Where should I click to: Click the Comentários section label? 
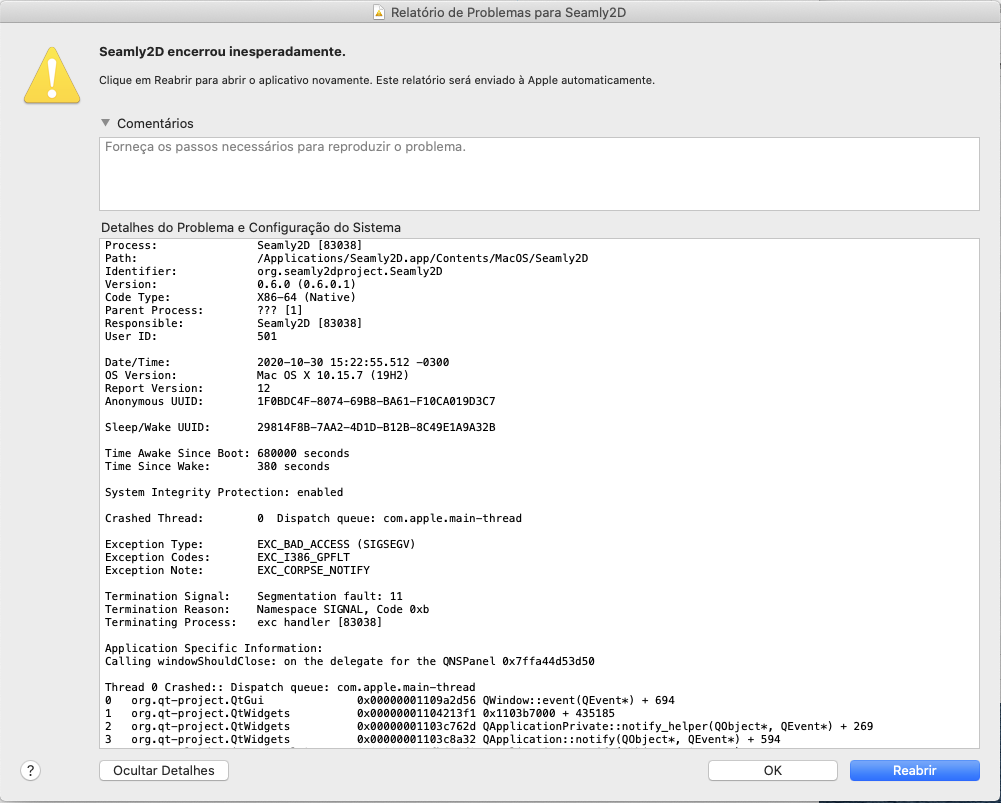click(155, 123)
